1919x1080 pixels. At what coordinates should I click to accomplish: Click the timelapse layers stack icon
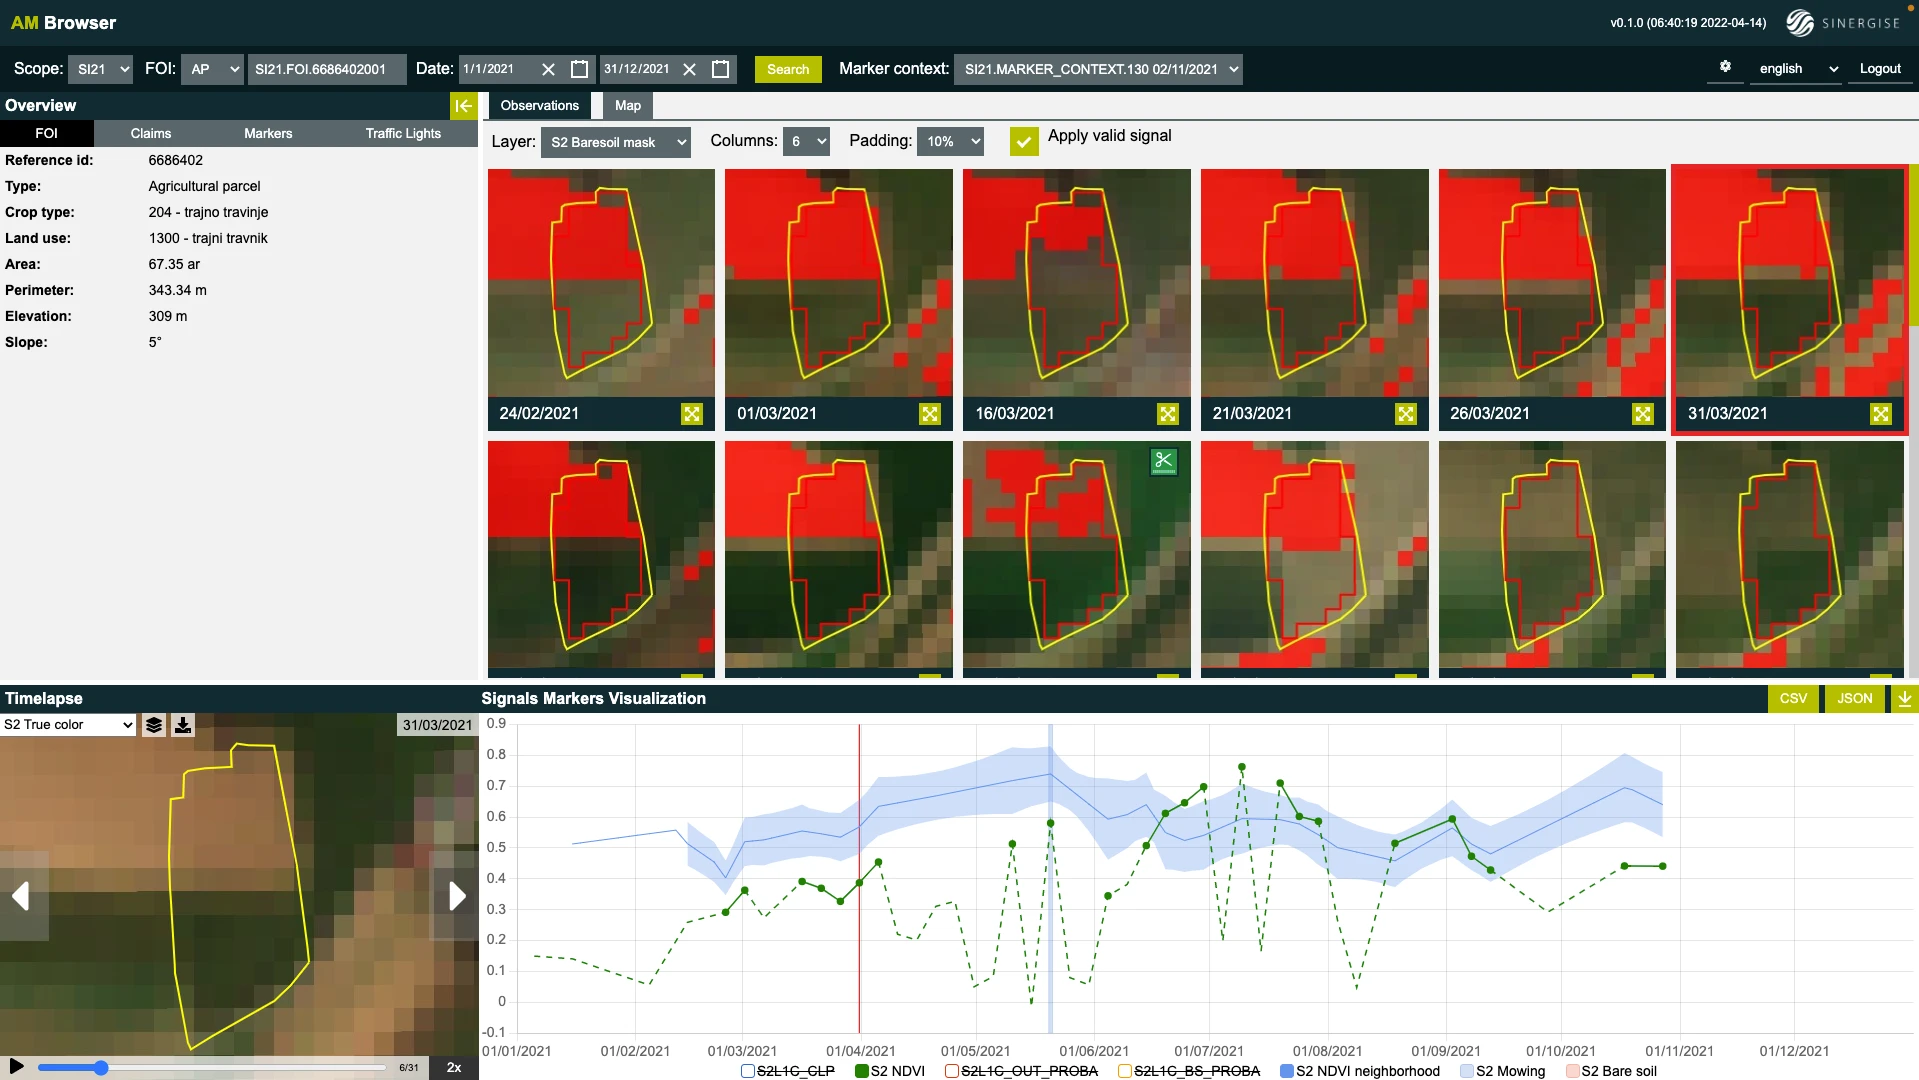tap(154, 725)
